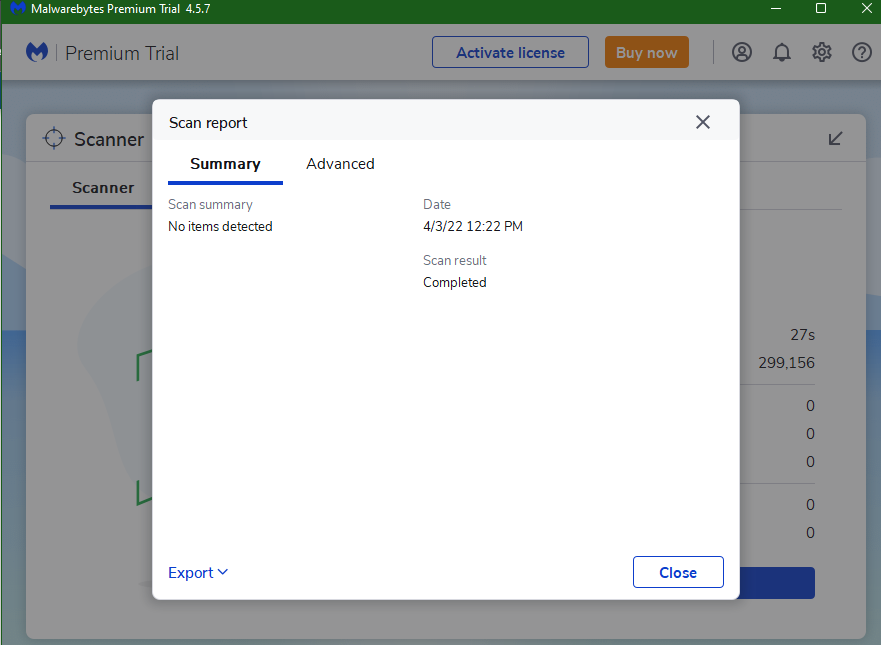Select the Scanner tab behind the dialog

click(103, 188)
